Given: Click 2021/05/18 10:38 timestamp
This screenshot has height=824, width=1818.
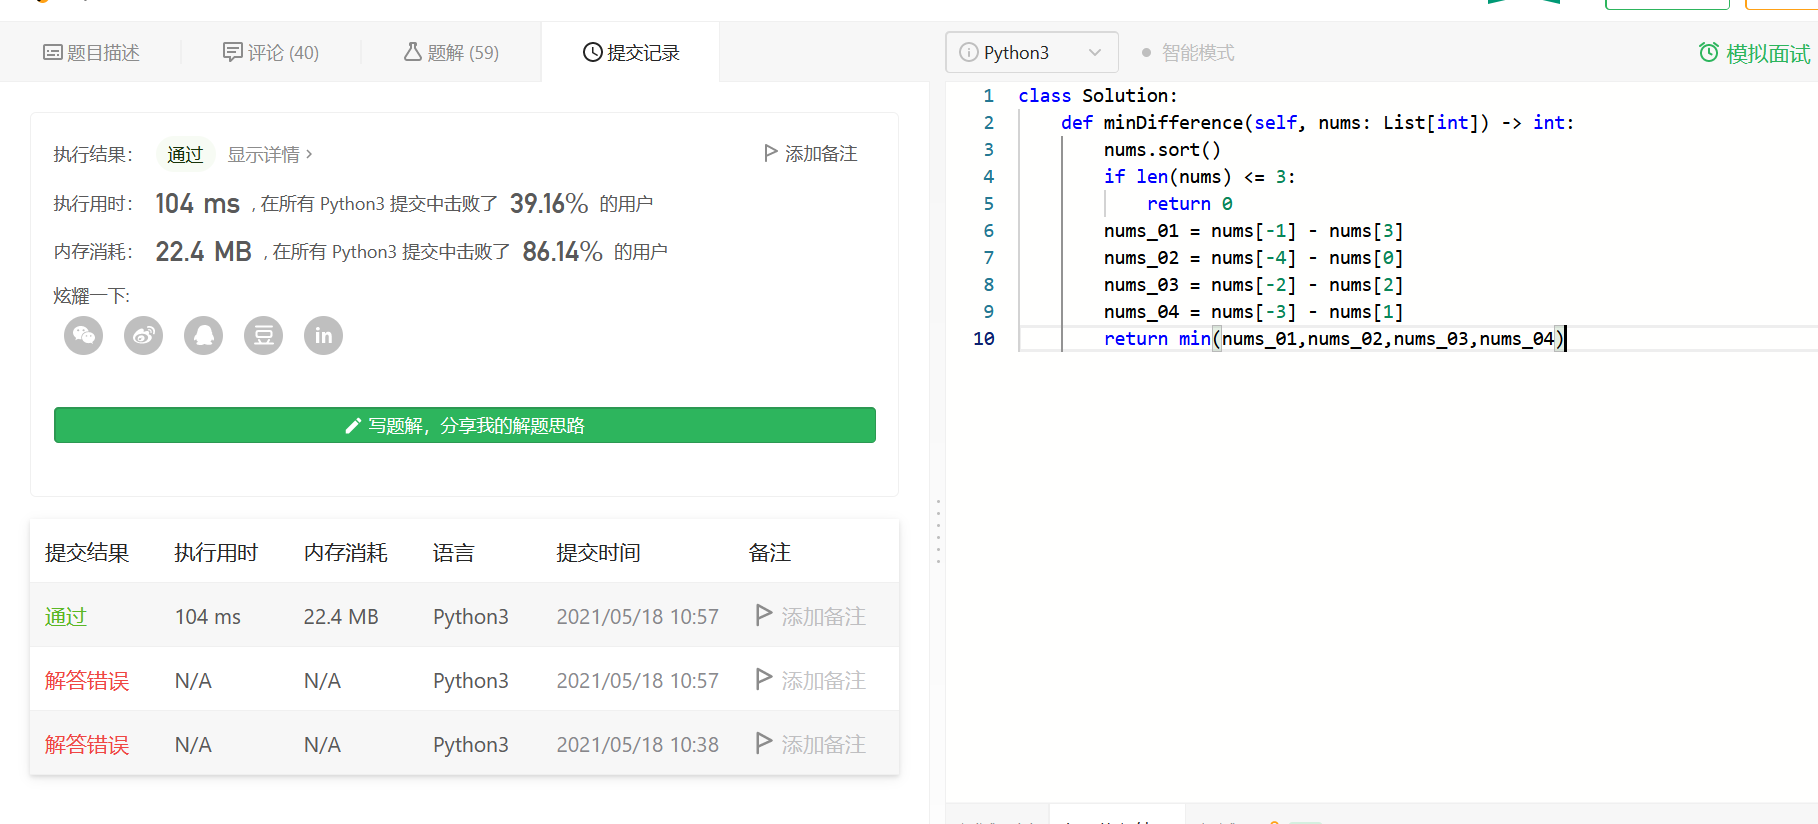Looking at the screenshot, I should [638, 744].
